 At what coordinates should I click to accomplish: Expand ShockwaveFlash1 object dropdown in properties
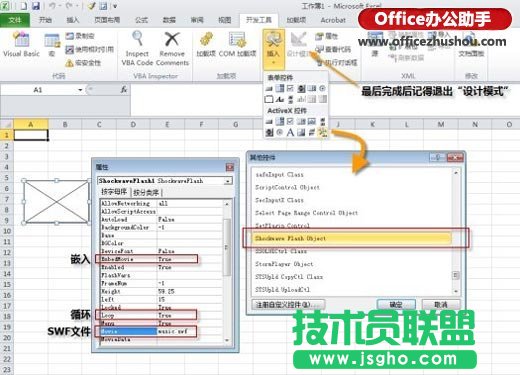(228, 181)
